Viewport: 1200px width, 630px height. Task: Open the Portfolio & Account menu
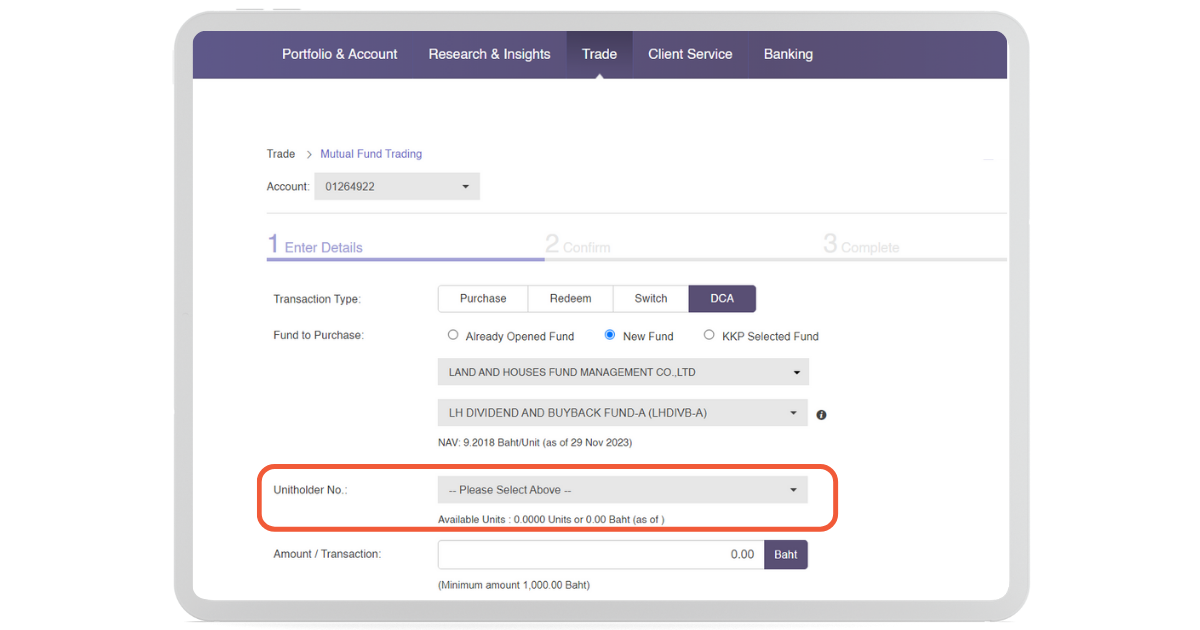click(339, 54)
